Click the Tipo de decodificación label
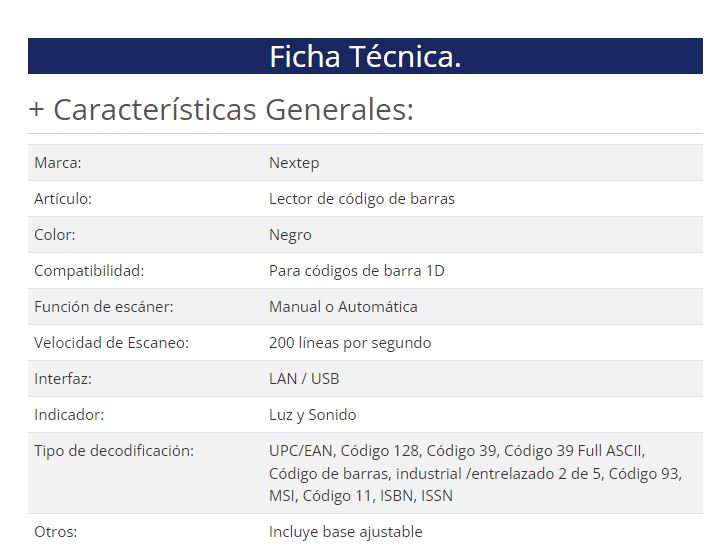 tap(114, 450)
